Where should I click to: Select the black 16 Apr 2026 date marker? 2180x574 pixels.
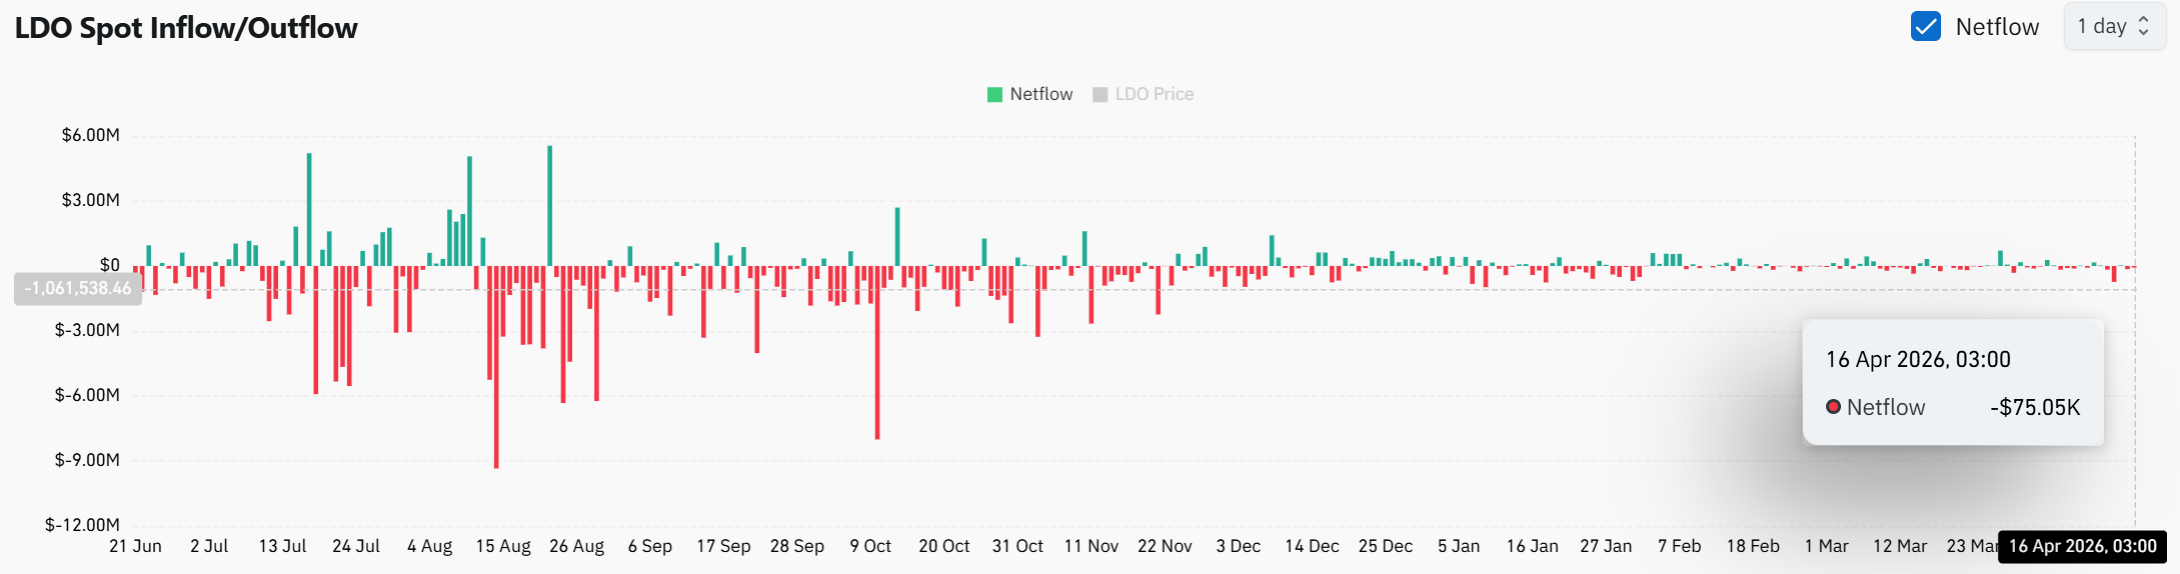click(2082, 546)
